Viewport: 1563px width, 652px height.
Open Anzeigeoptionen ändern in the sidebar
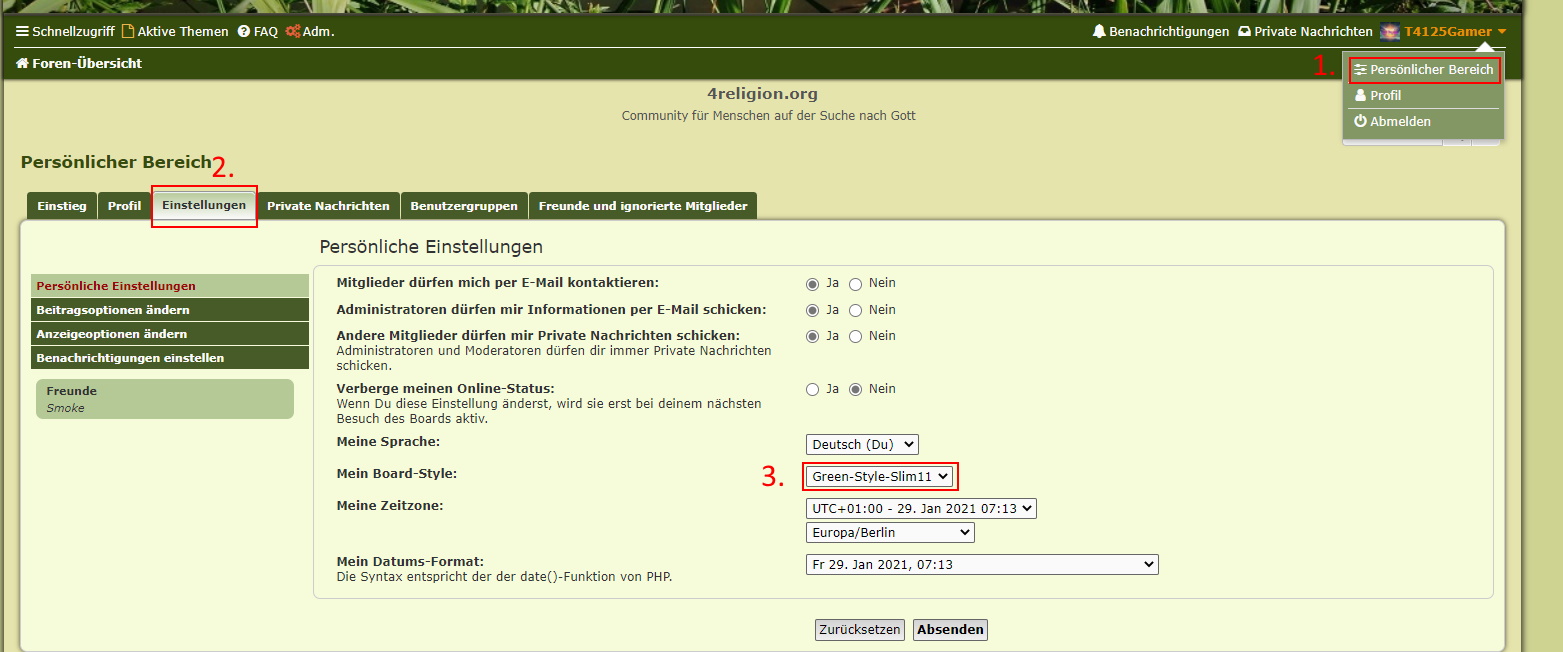point(112,334)
